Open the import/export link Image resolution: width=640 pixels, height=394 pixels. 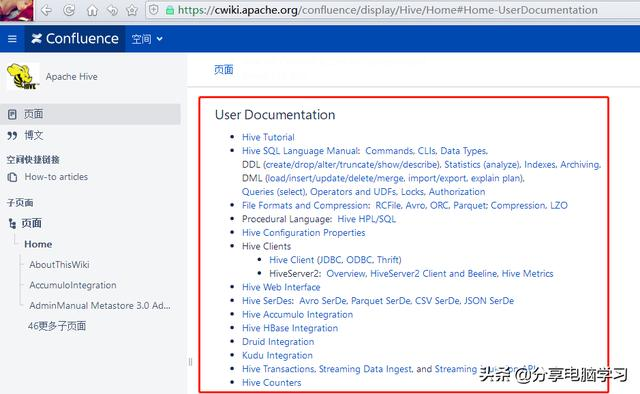point(438,178)
